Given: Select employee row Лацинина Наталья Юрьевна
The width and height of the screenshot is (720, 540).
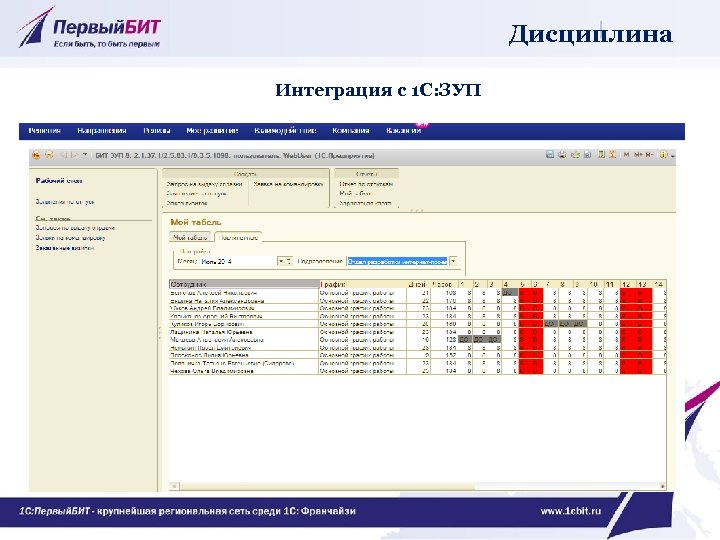Looking at the screenshot, I should (x=417, y=332).
